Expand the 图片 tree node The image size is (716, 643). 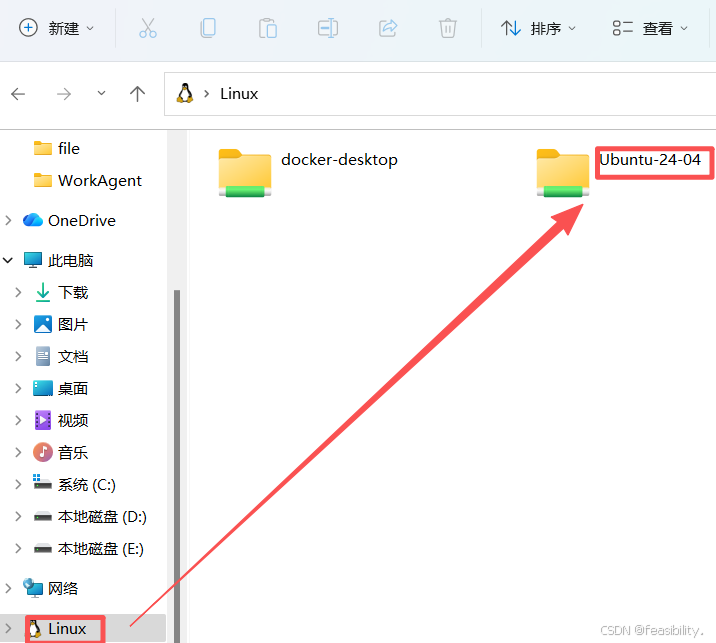click(18, 325)
